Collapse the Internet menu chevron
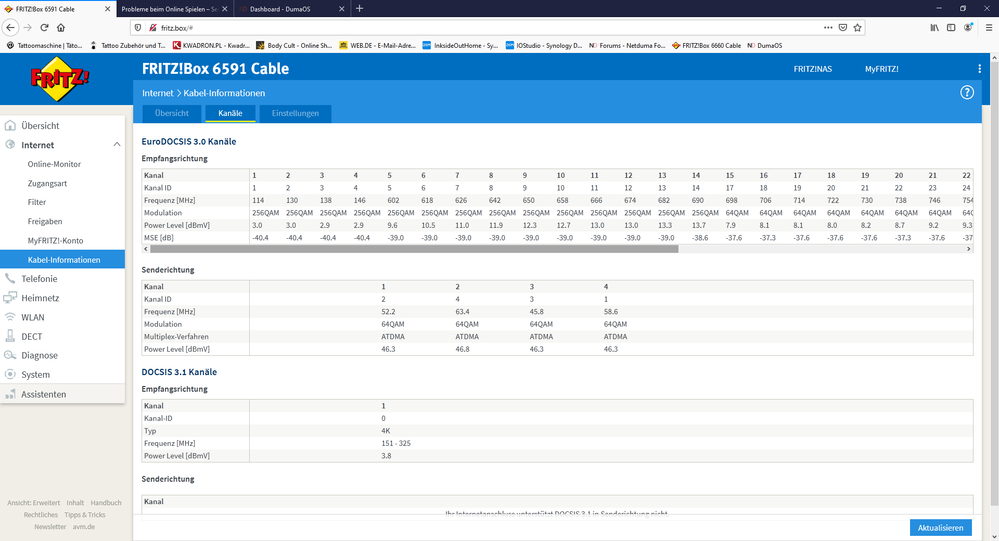Viewport: 999px width, 541px height. coord(117,145)
